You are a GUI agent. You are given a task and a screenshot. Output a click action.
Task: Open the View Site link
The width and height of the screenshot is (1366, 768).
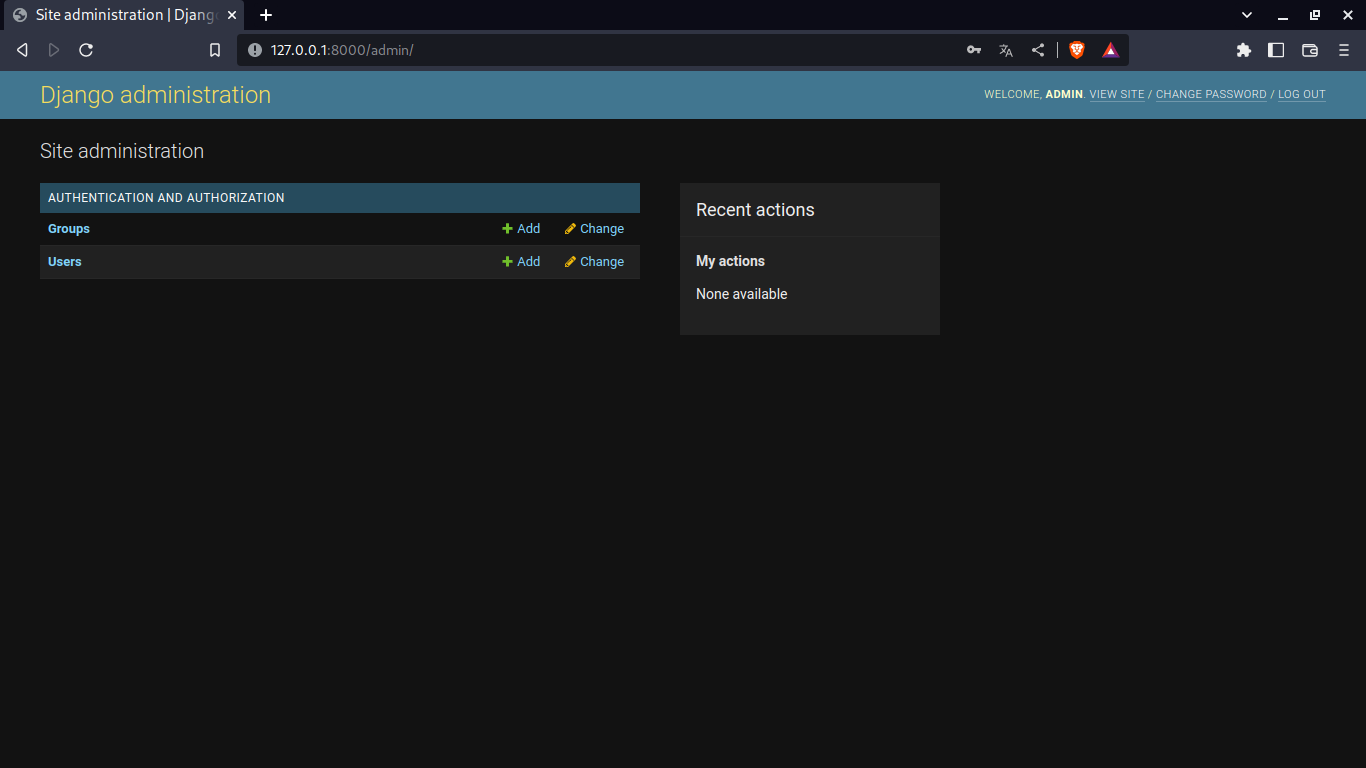pyautogui.click(x=1117, y=94)
